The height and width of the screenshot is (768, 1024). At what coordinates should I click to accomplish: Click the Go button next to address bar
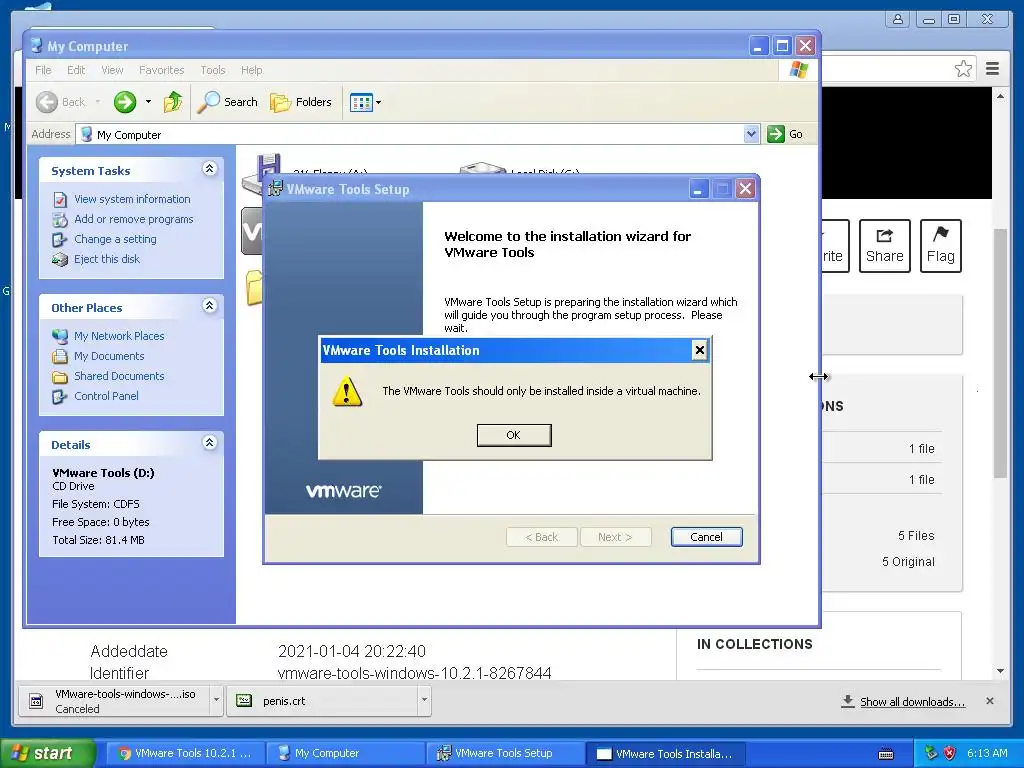pyautogui.click(x=785, y=134)
